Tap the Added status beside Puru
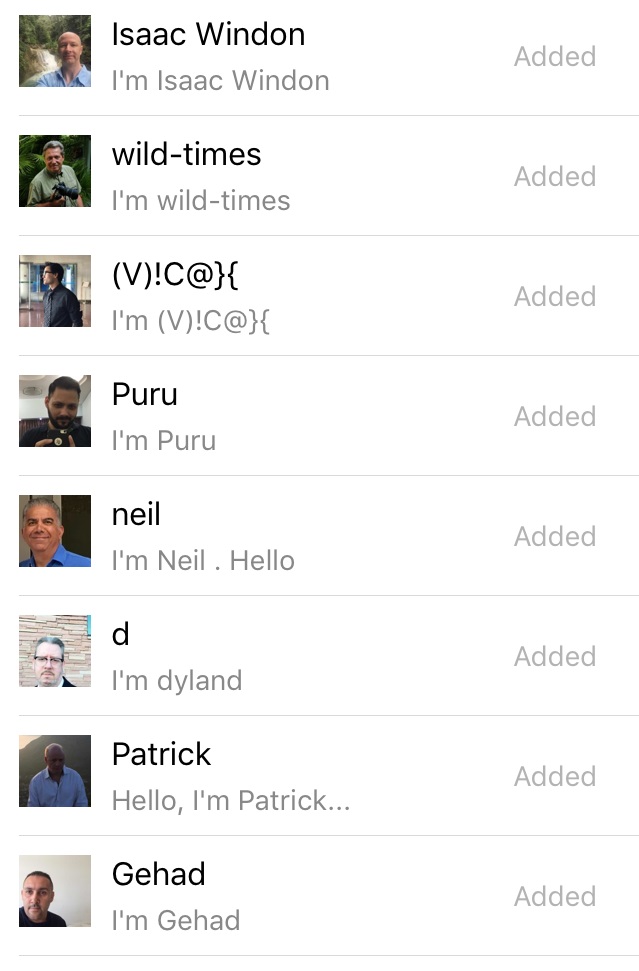The height and width of the screenshot is (971, 639). coord(555,417)
